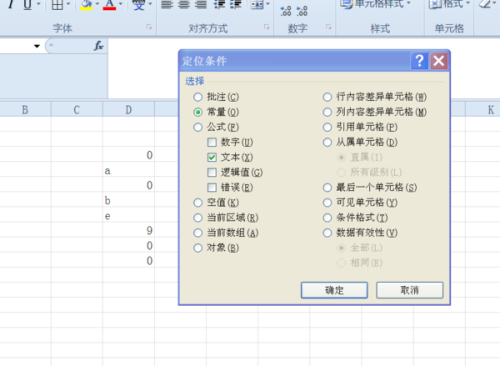The image size is (500, 366).
Task: Select column D header
Action: [x=129, y=109]
